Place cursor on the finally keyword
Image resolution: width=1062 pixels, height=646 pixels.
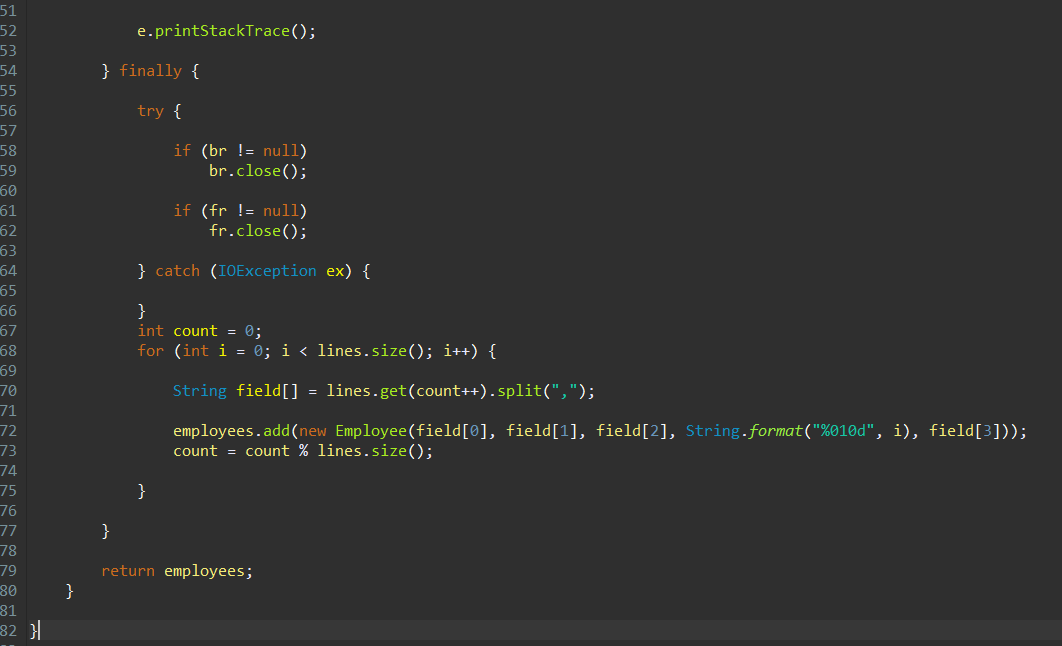150,70
